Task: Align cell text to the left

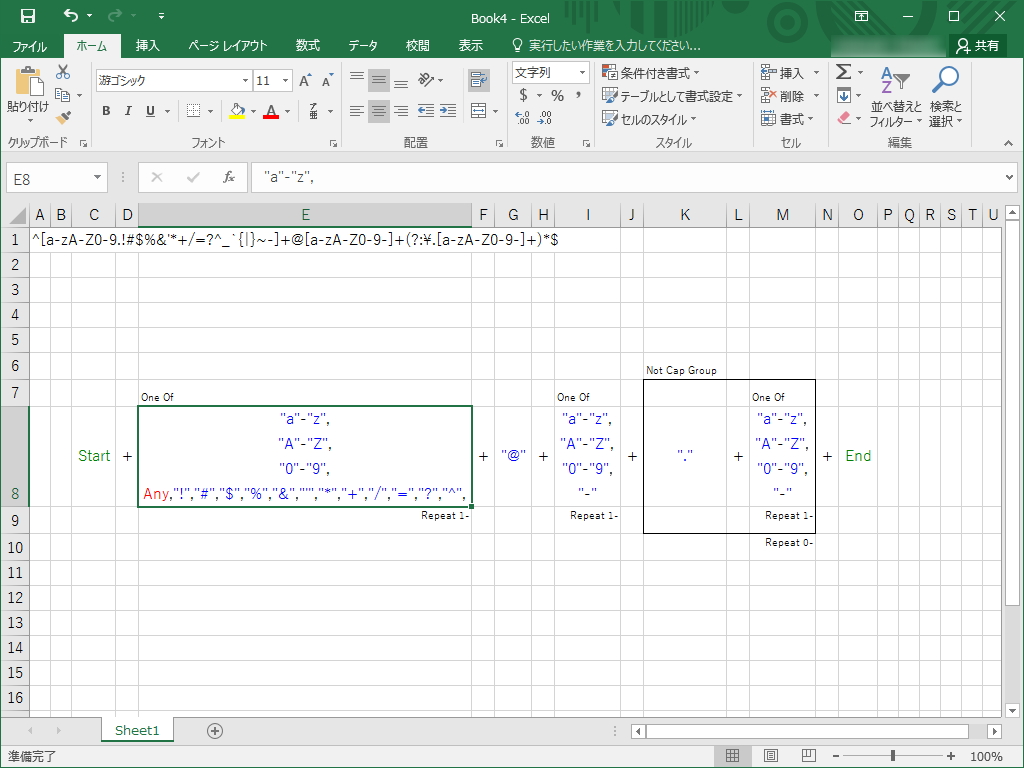Action: pos(357,111)
